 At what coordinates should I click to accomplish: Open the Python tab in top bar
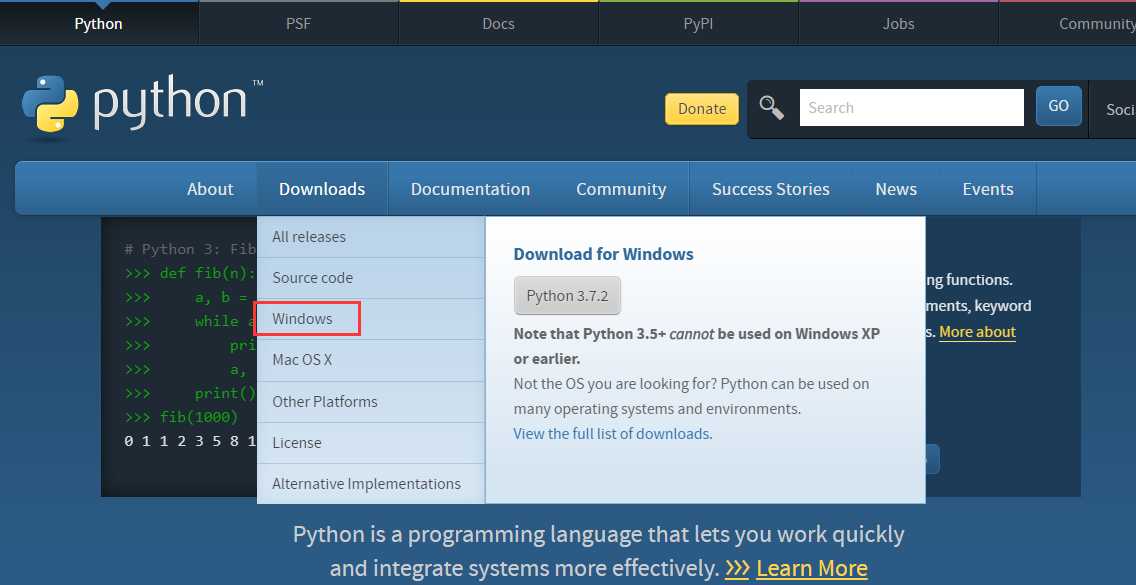(x=99, y=24)
